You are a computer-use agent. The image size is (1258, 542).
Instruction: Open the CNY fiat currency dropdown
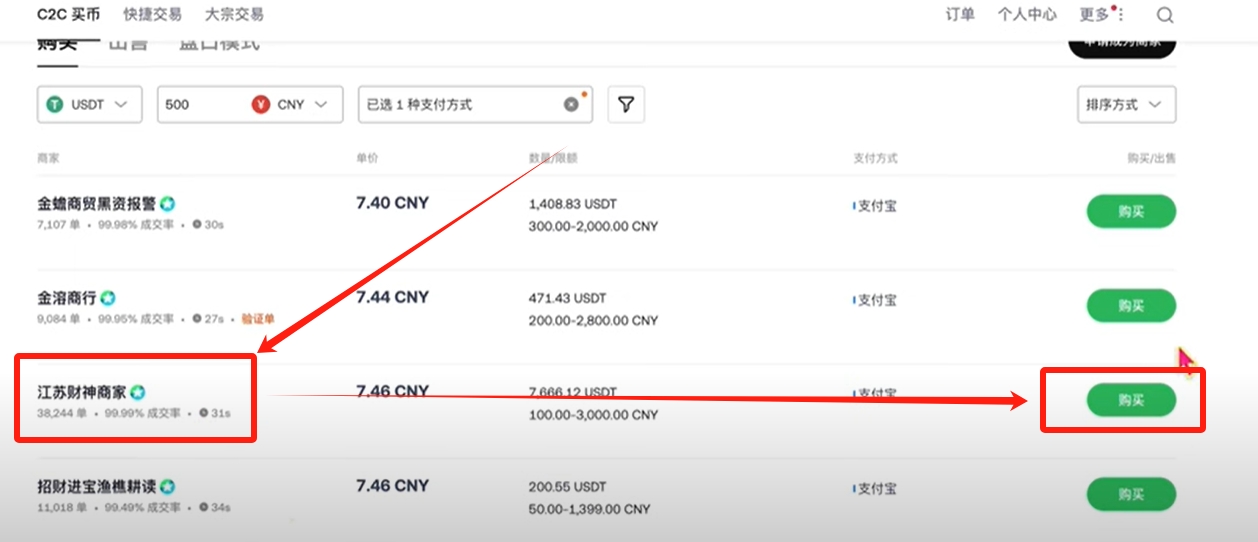[303, 104]
